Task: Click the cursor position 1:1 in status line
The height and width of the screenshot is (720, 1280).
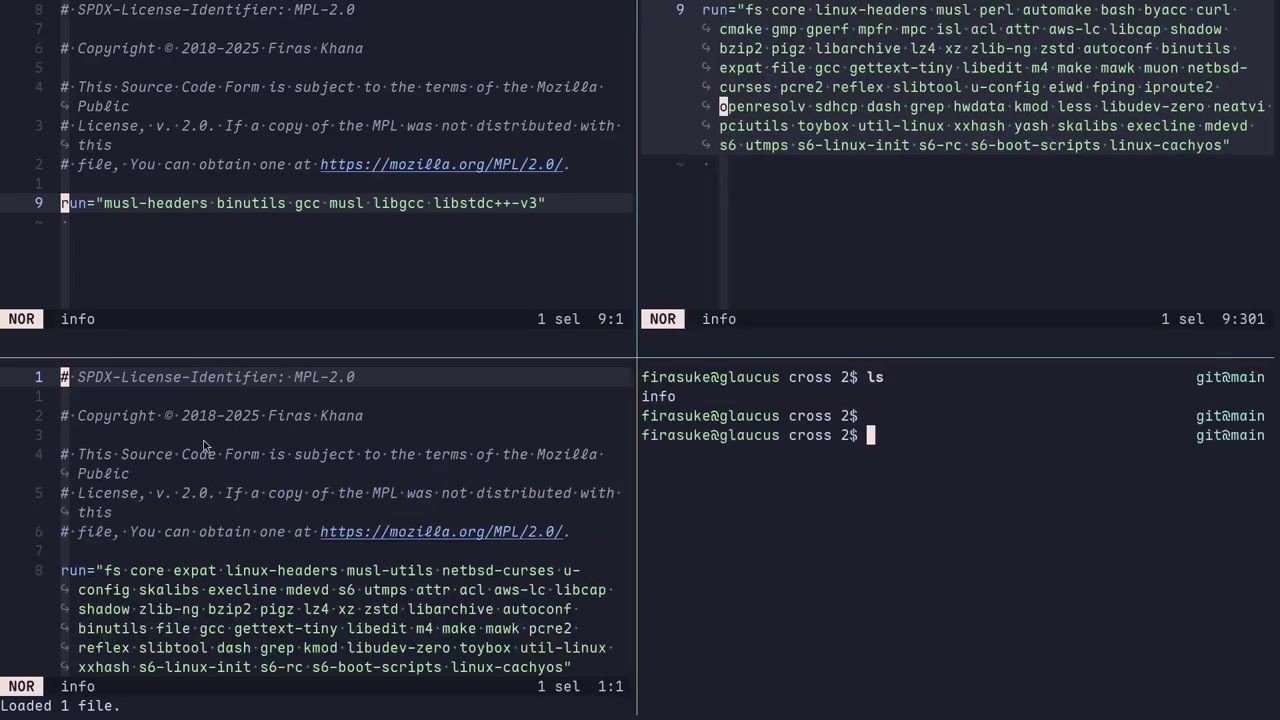Action: 611,686
